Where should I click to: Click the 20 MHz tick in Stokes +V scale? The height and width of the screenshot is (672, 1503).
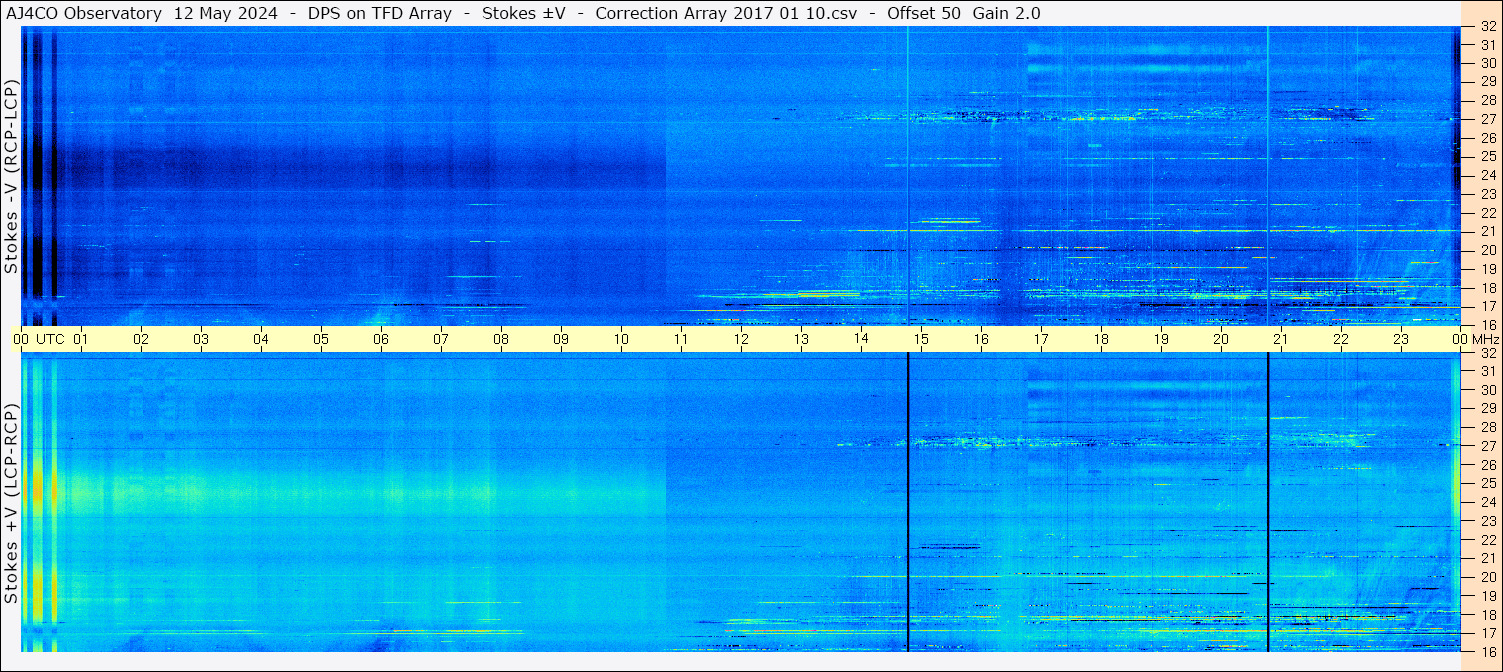coord(1488,577)
